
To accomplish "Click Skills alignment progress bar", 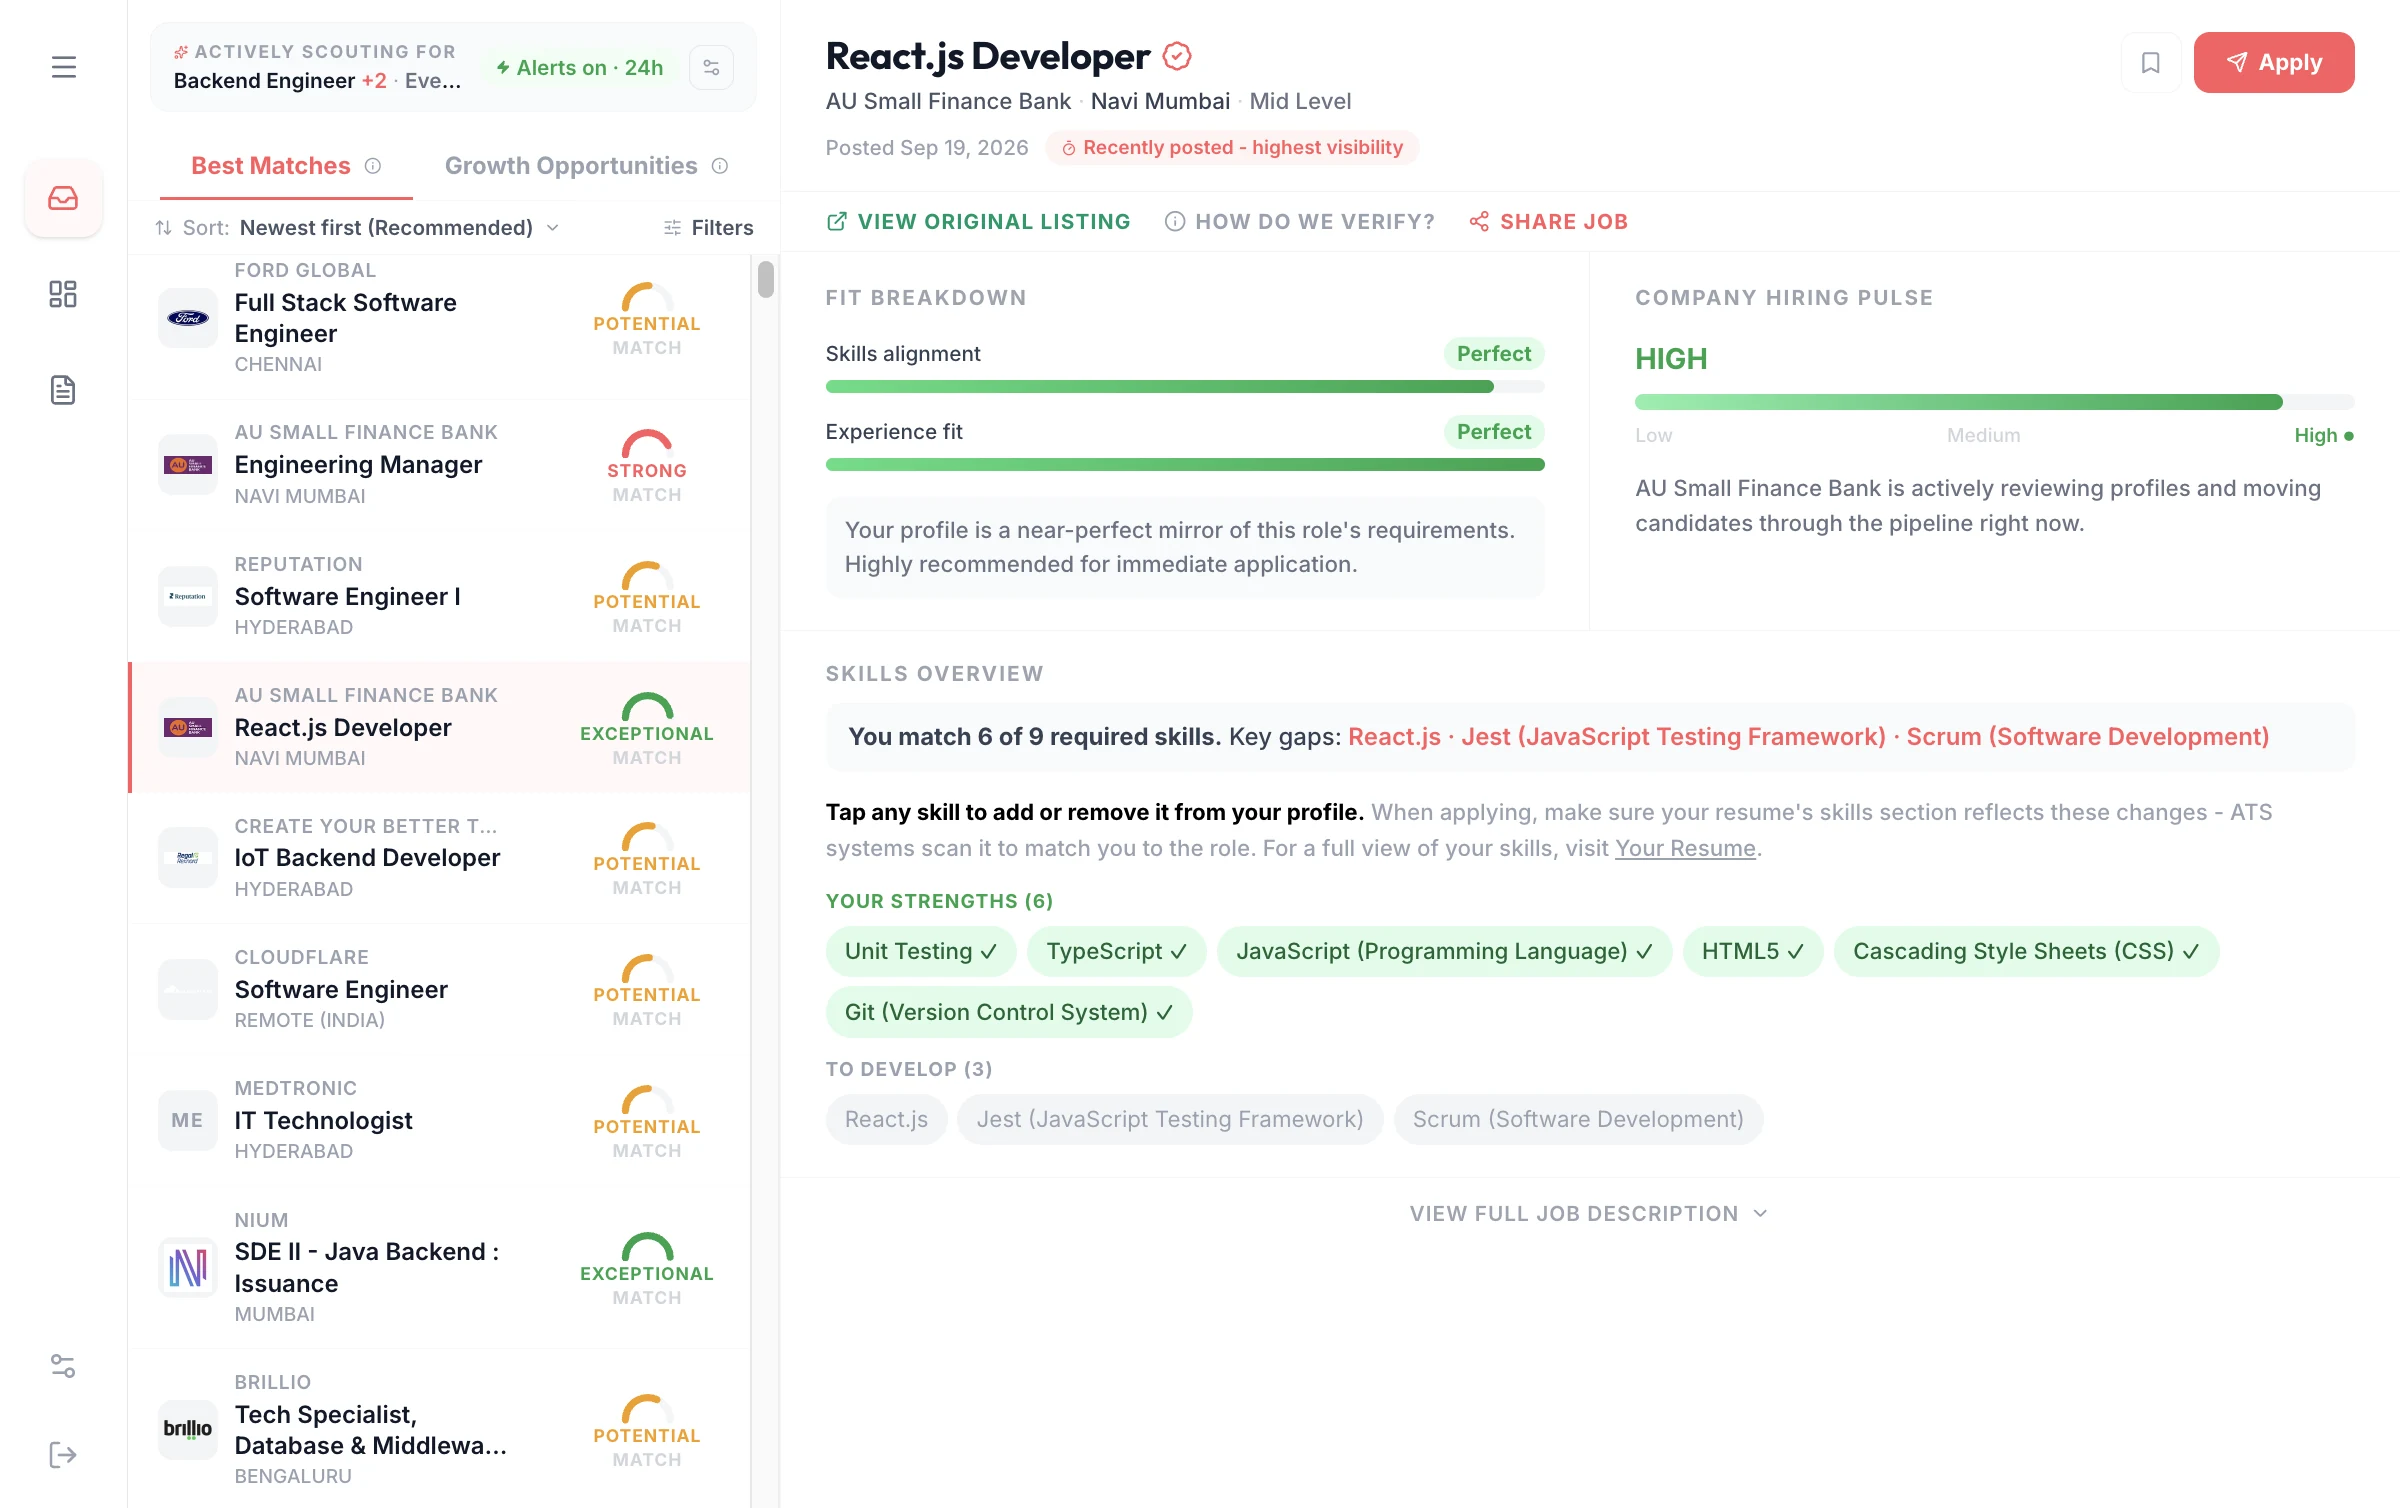I will tap(1185, 387).
